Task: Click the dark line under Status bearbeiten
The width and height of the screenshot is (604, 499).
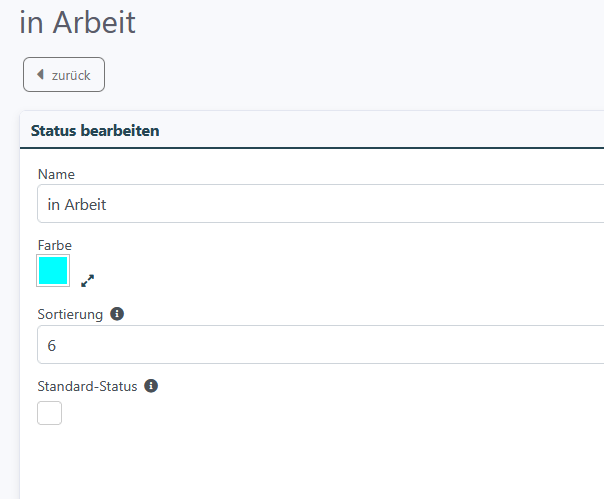Action: (x=312, y=148)
